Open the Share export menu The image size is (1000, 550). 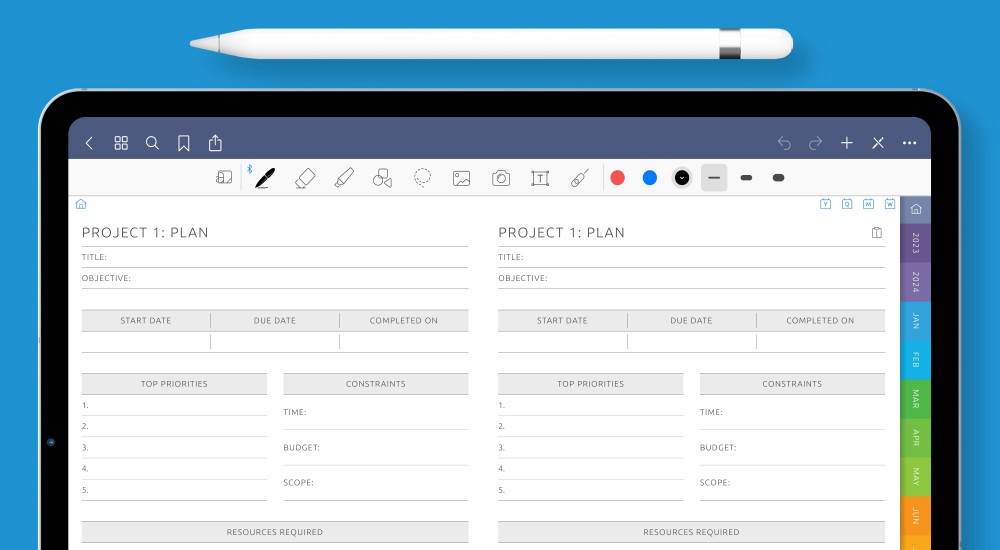[x=215, y=143]
